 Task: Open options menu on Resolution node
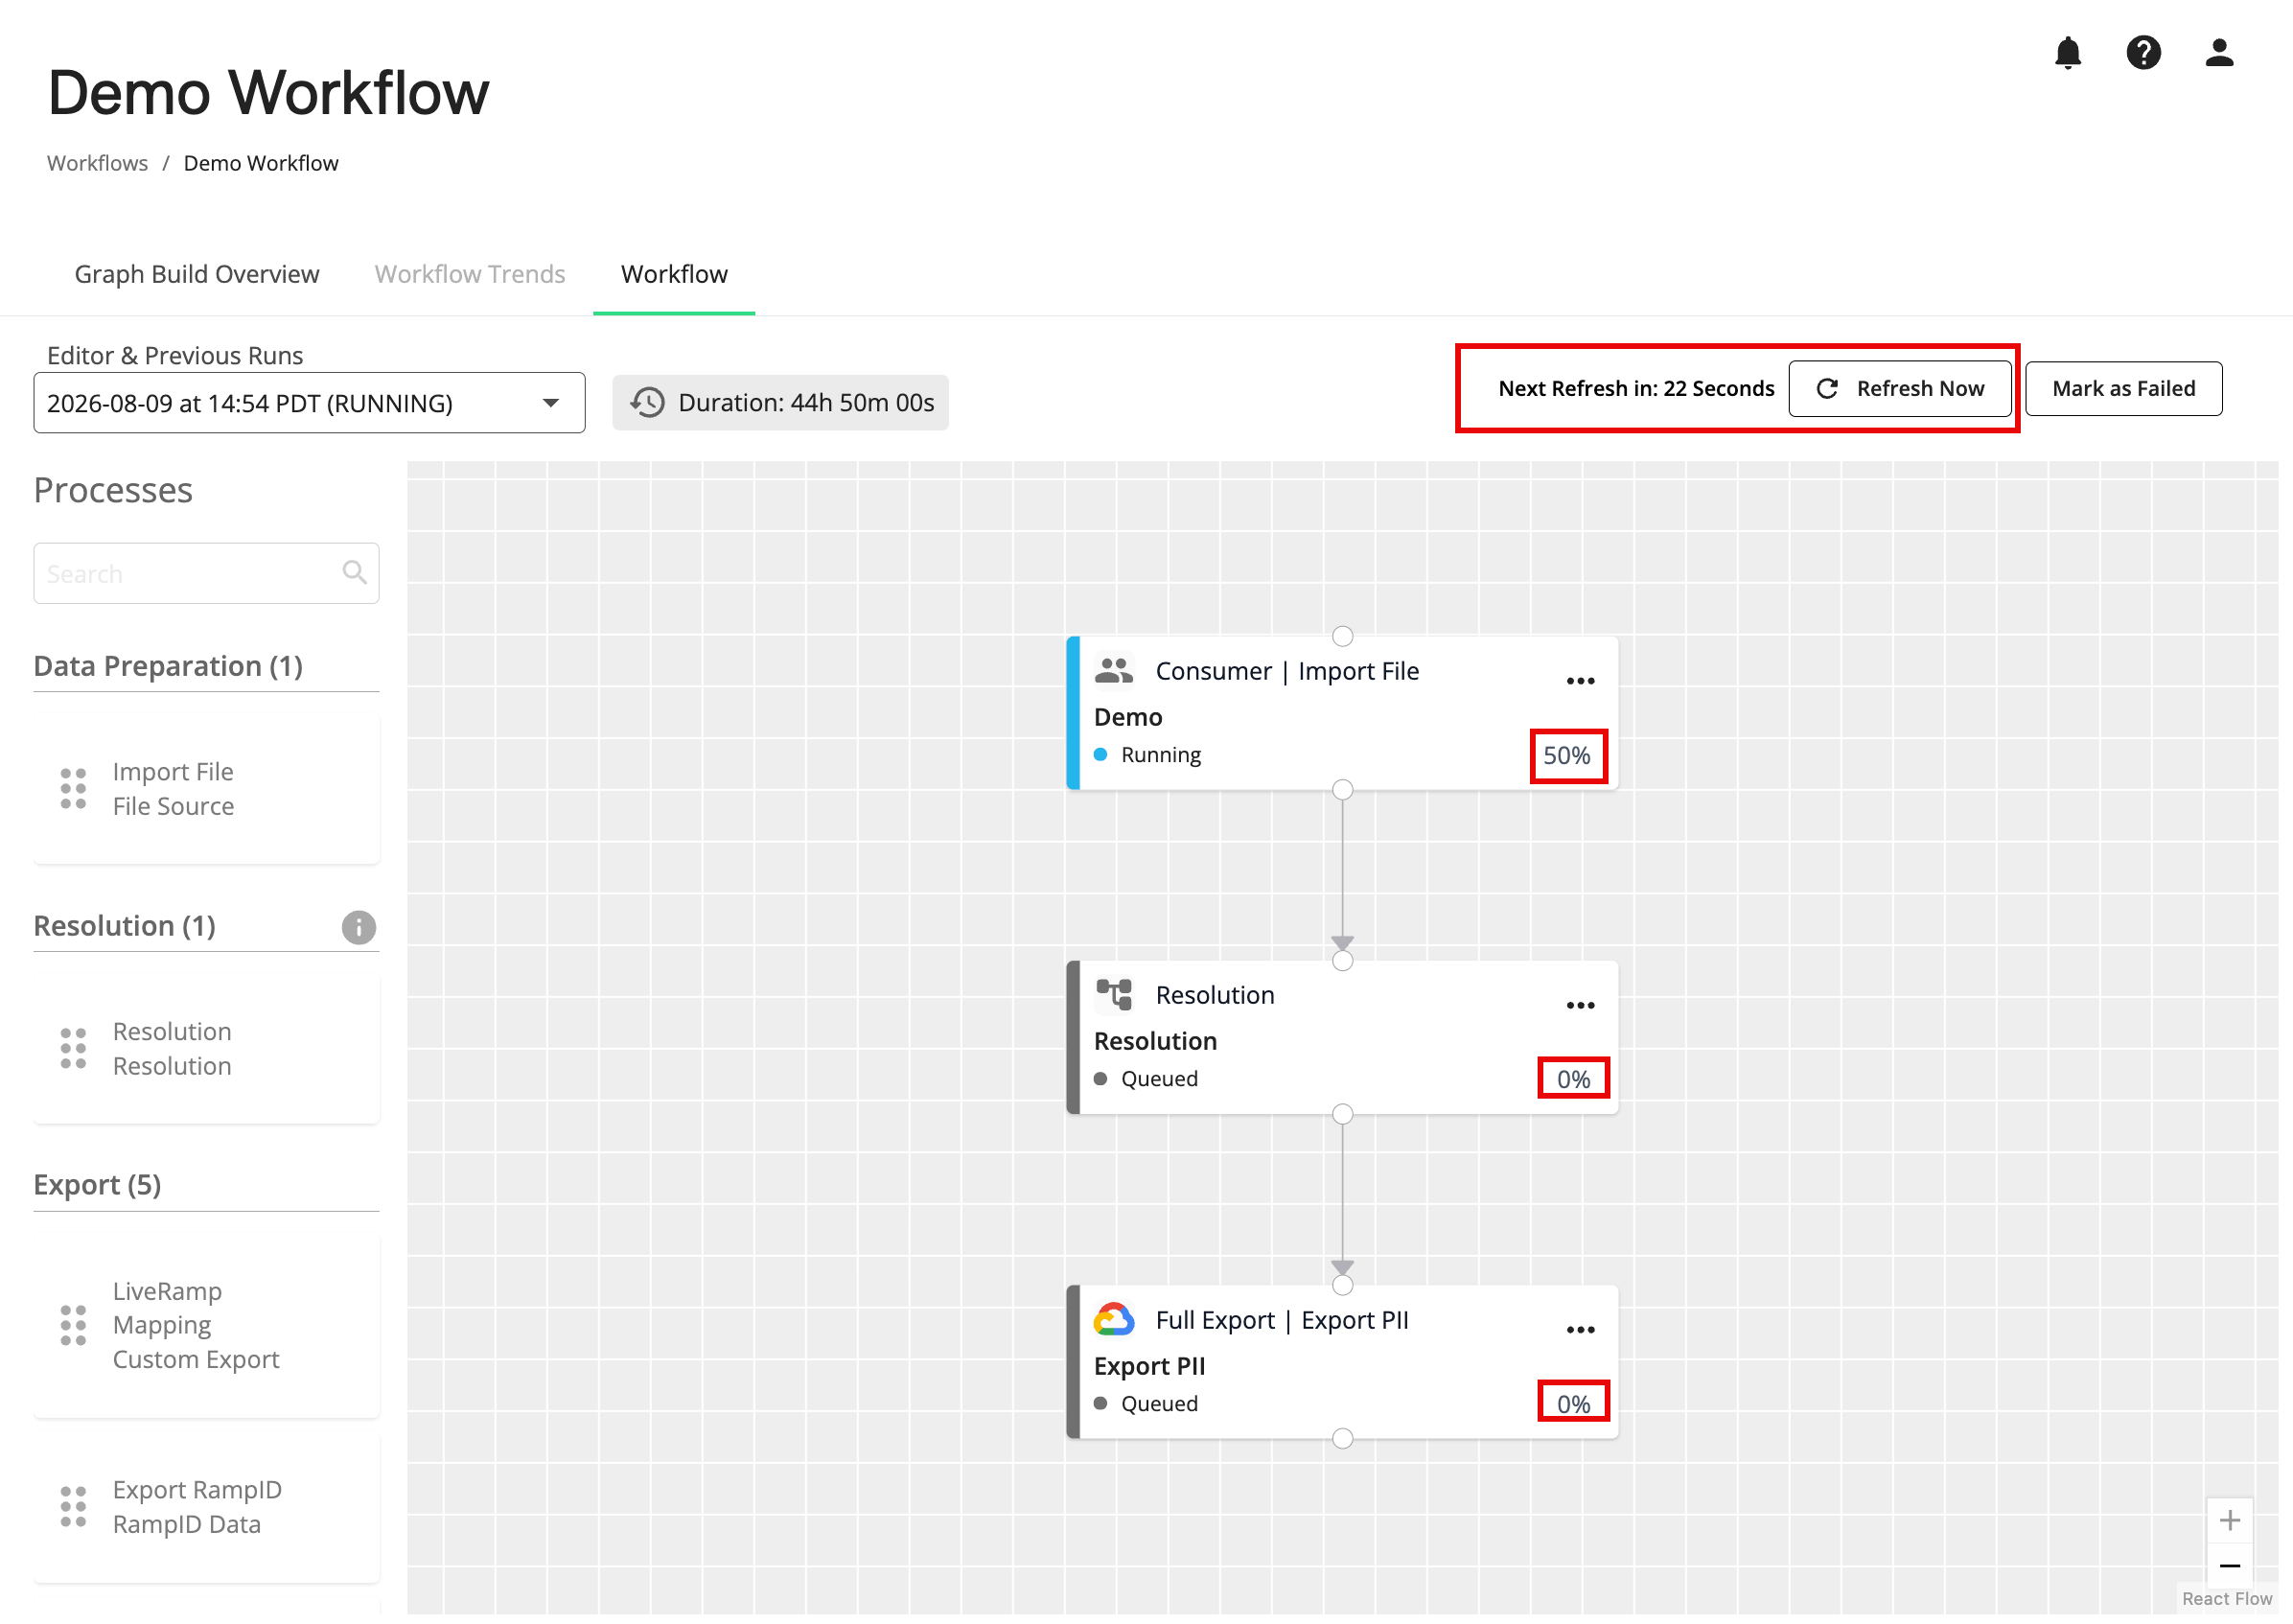[x=1580, y=1005]
